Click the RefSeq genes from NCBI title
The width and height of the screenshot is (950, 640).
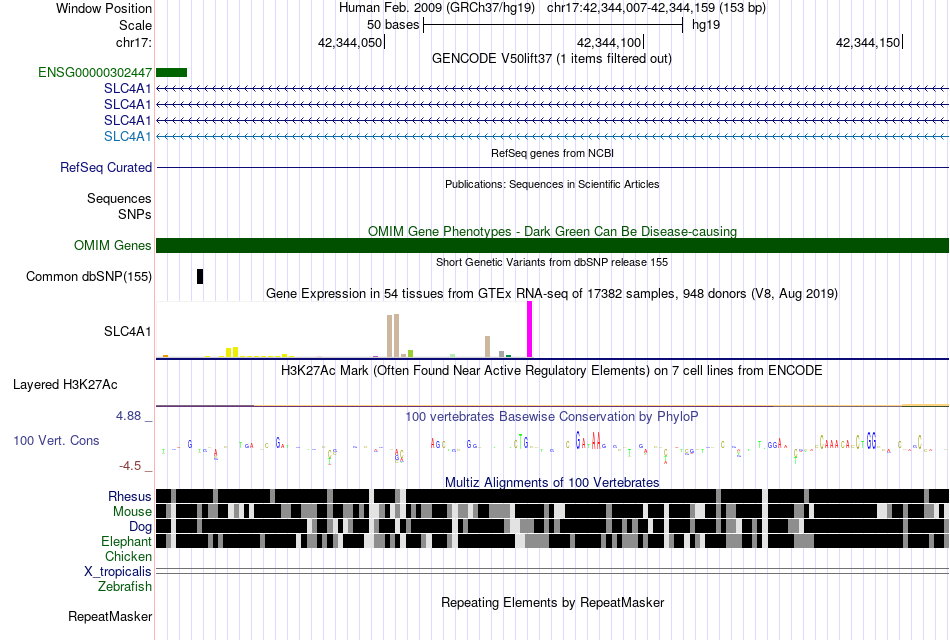pyautogui.click(x=553, y=153)
